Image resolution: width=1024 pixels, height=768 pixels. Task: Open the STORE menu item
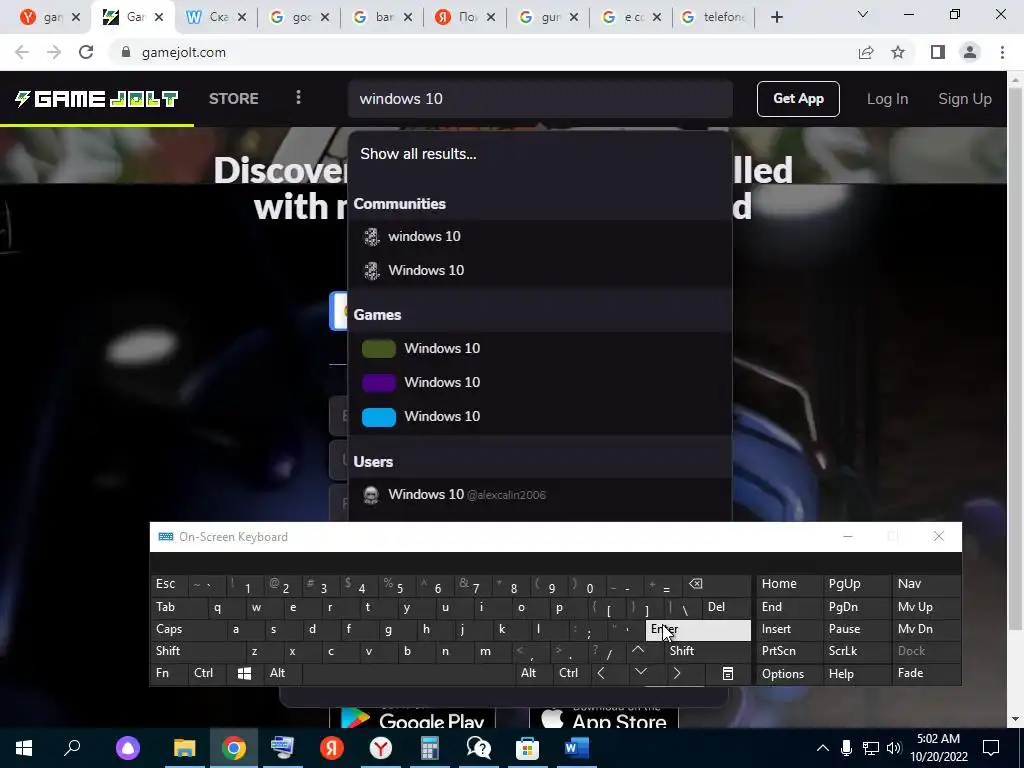[234, 99]
